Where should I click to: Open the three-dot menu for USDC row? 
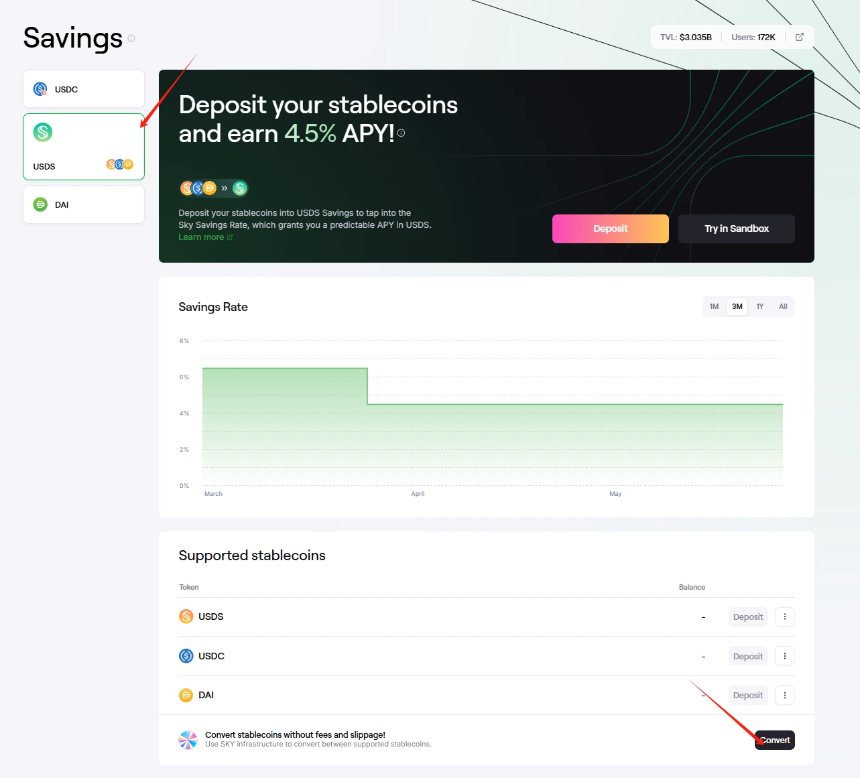[785, 656]
